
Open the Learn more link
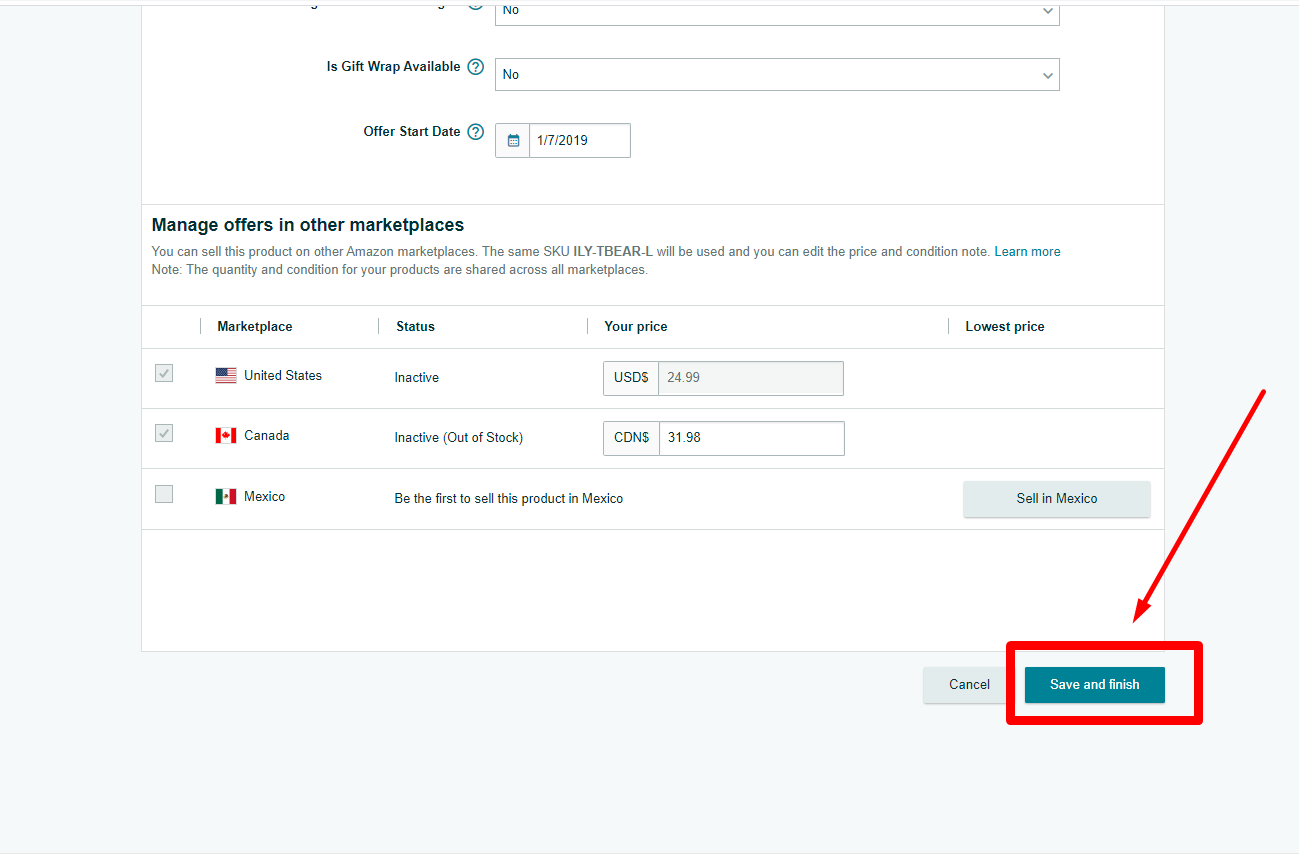(x=1027, y=252)
